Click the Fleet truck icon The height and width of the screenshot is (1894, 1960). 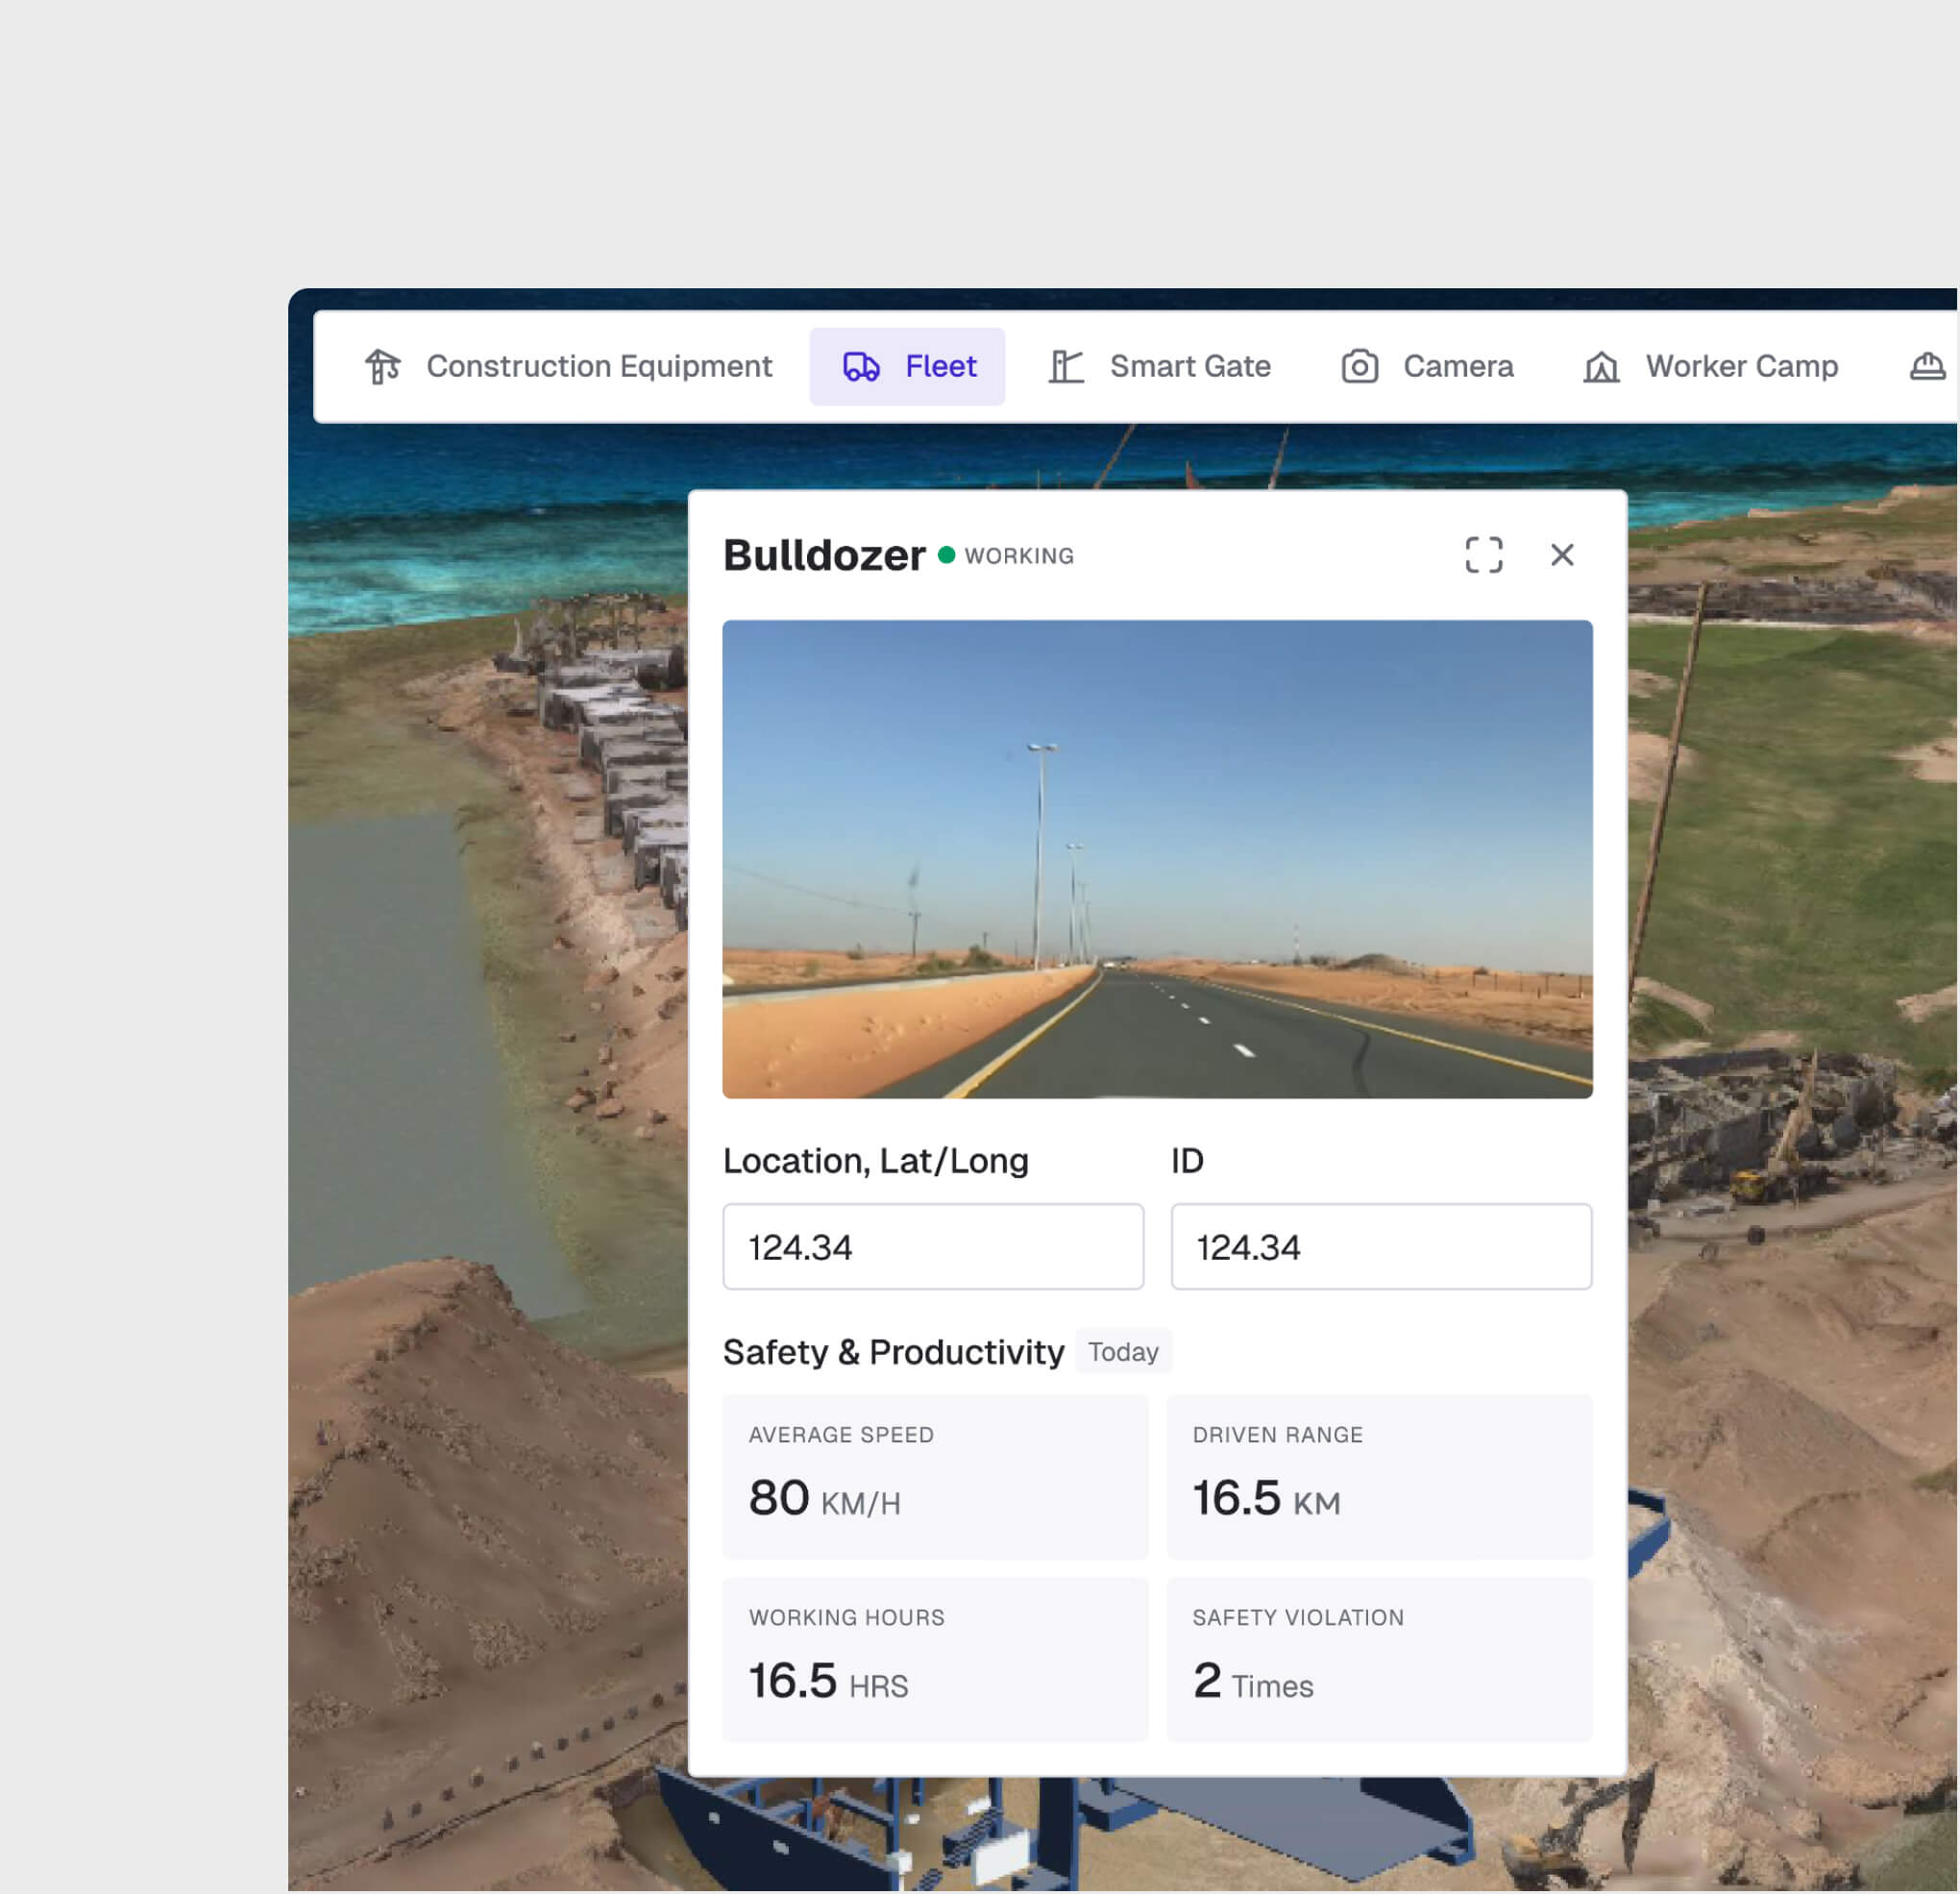coord(861,367)
